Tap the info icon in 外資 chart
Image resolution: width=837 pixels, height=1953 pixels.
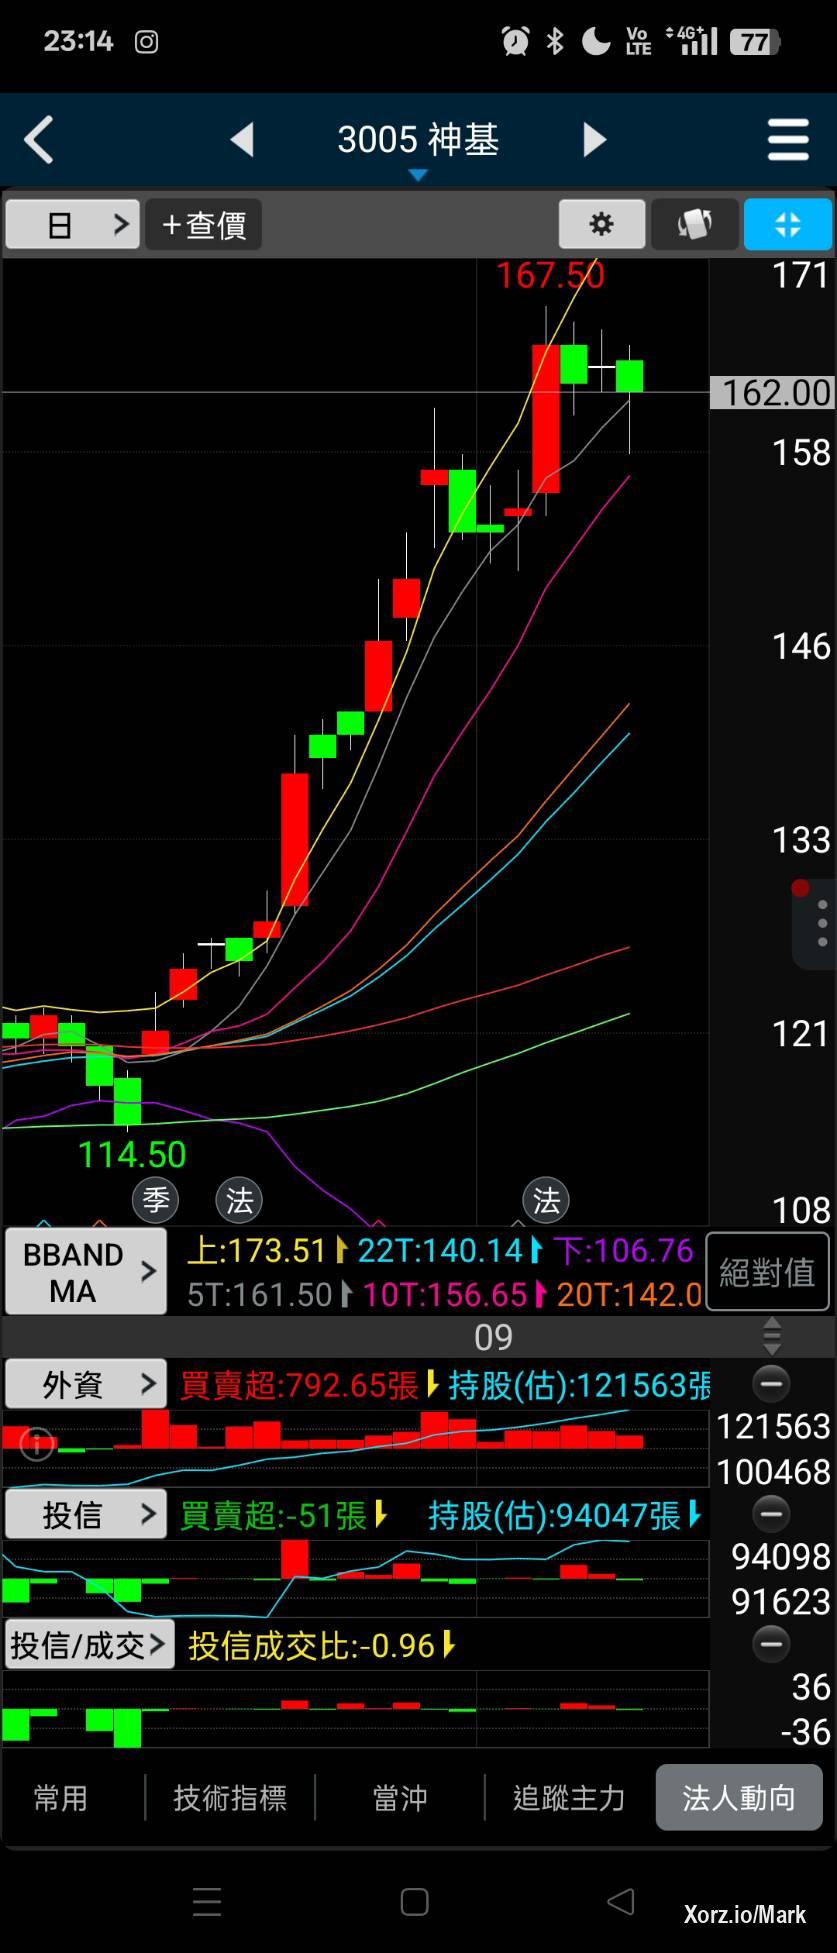pos(37,1443)
